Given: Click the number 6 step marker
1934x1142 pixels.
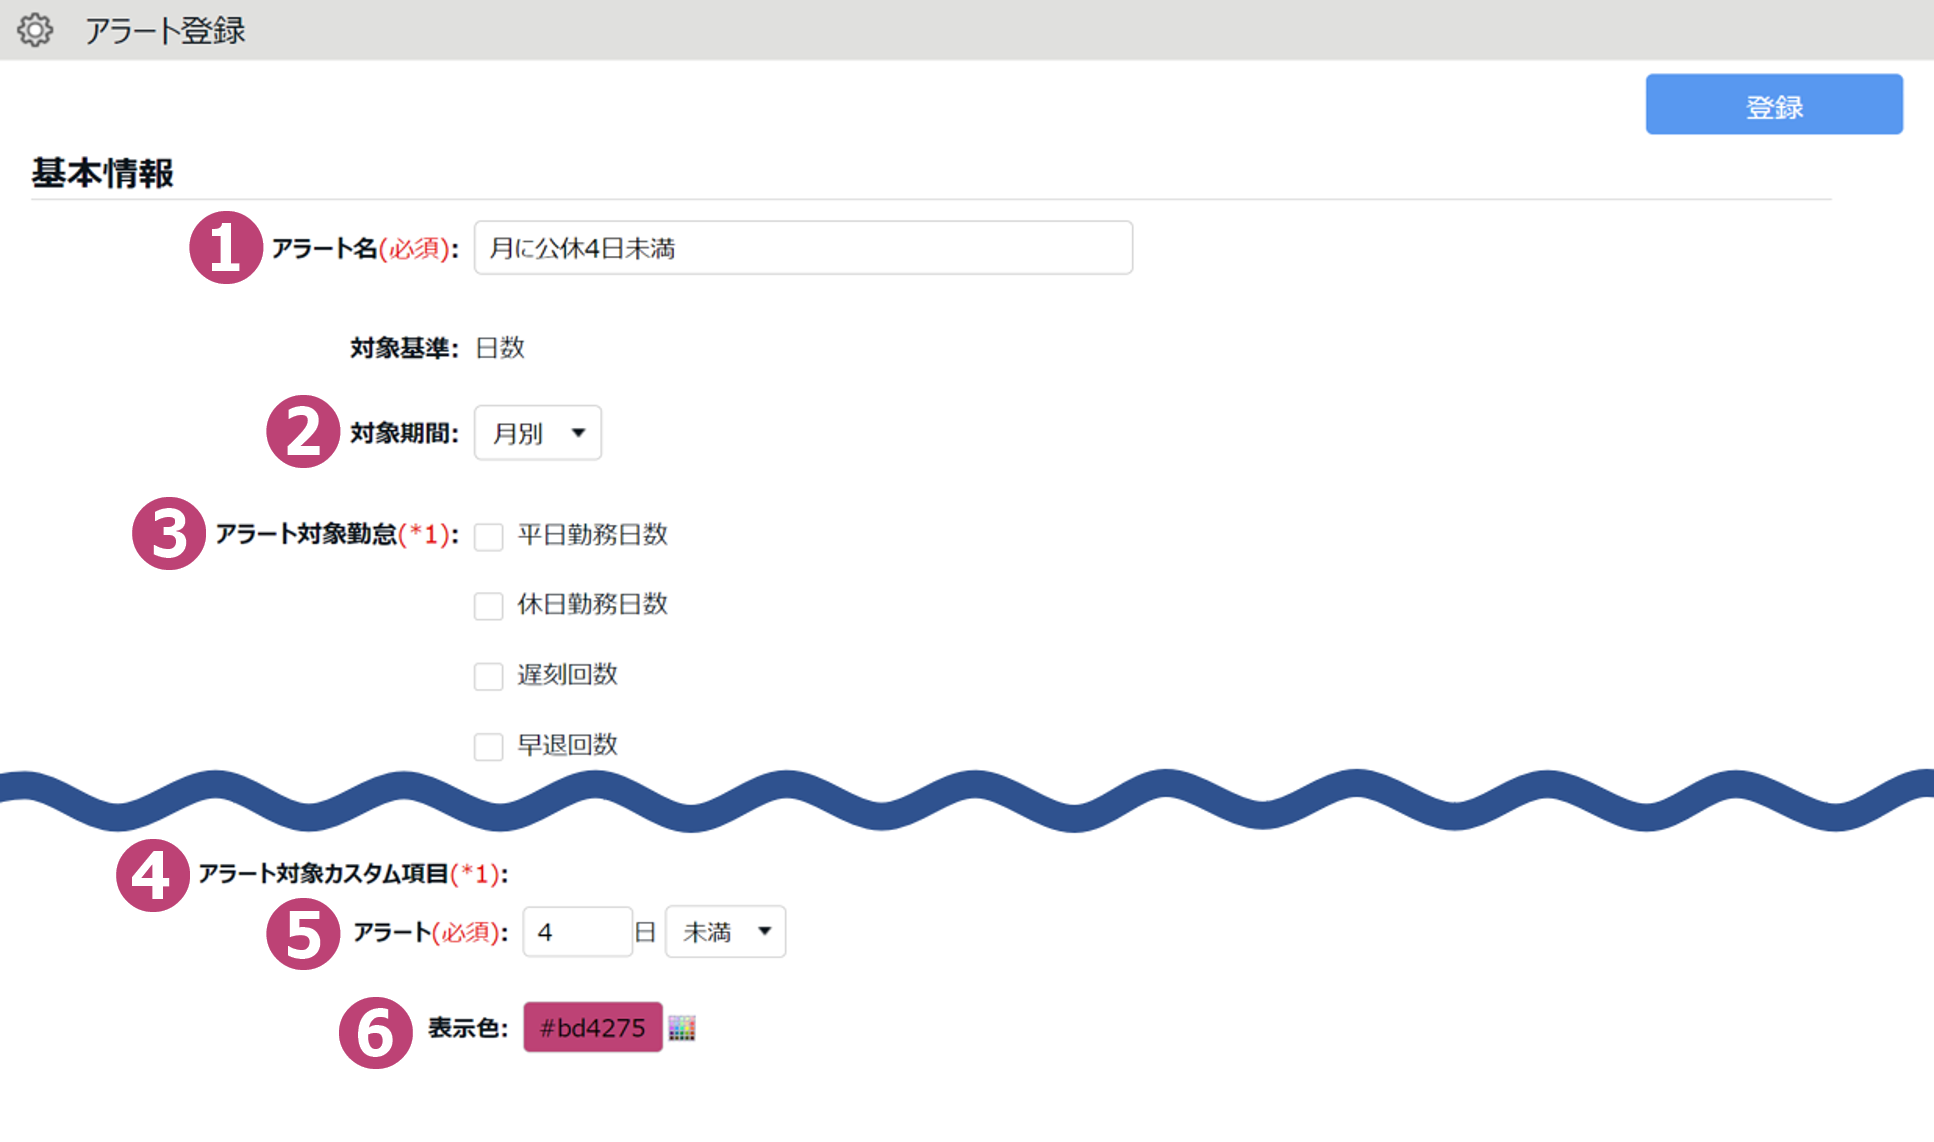Looking at the screenshot, I should pyautogui.click(x=375, y=1032).
